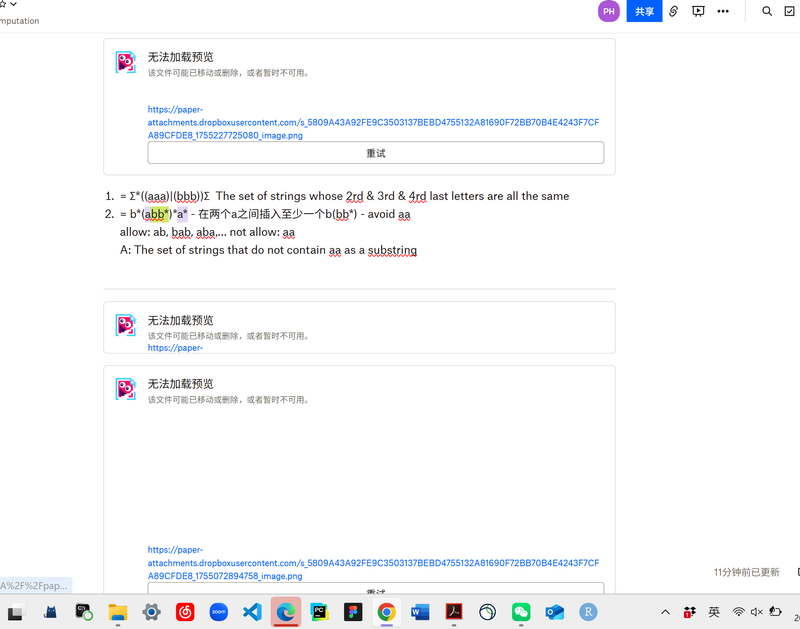The height and width of the screenshot is (629, 800).
Task: Toggle the 英 input method language indicator
Action: tap(714, 612)
